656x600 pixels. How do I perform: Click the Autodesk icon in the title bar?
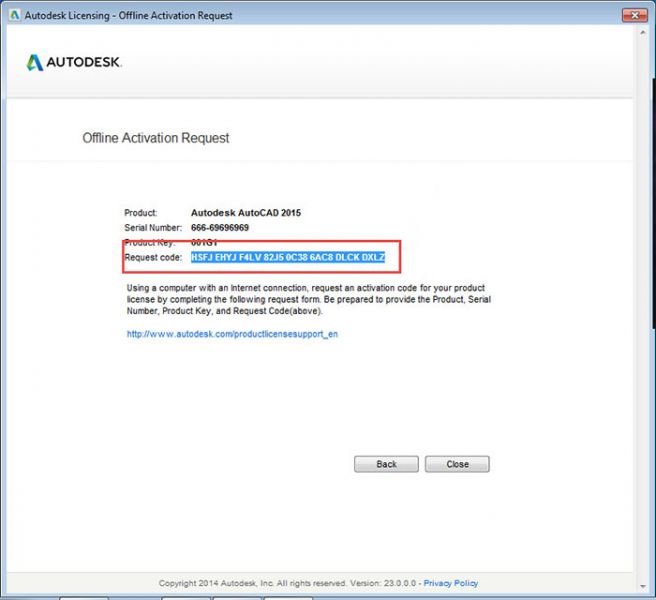click(x=15, y=15)
